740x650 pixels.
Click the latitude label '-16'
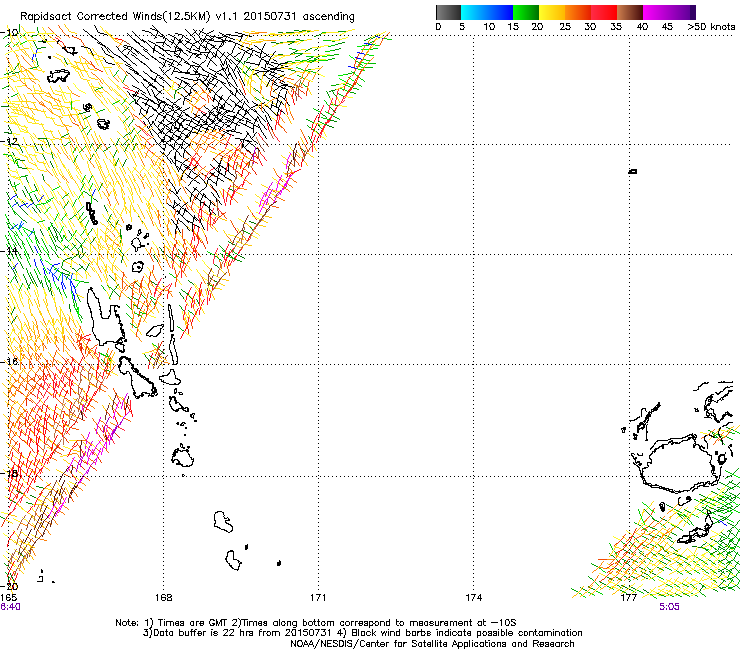click(x=10, y=361)
